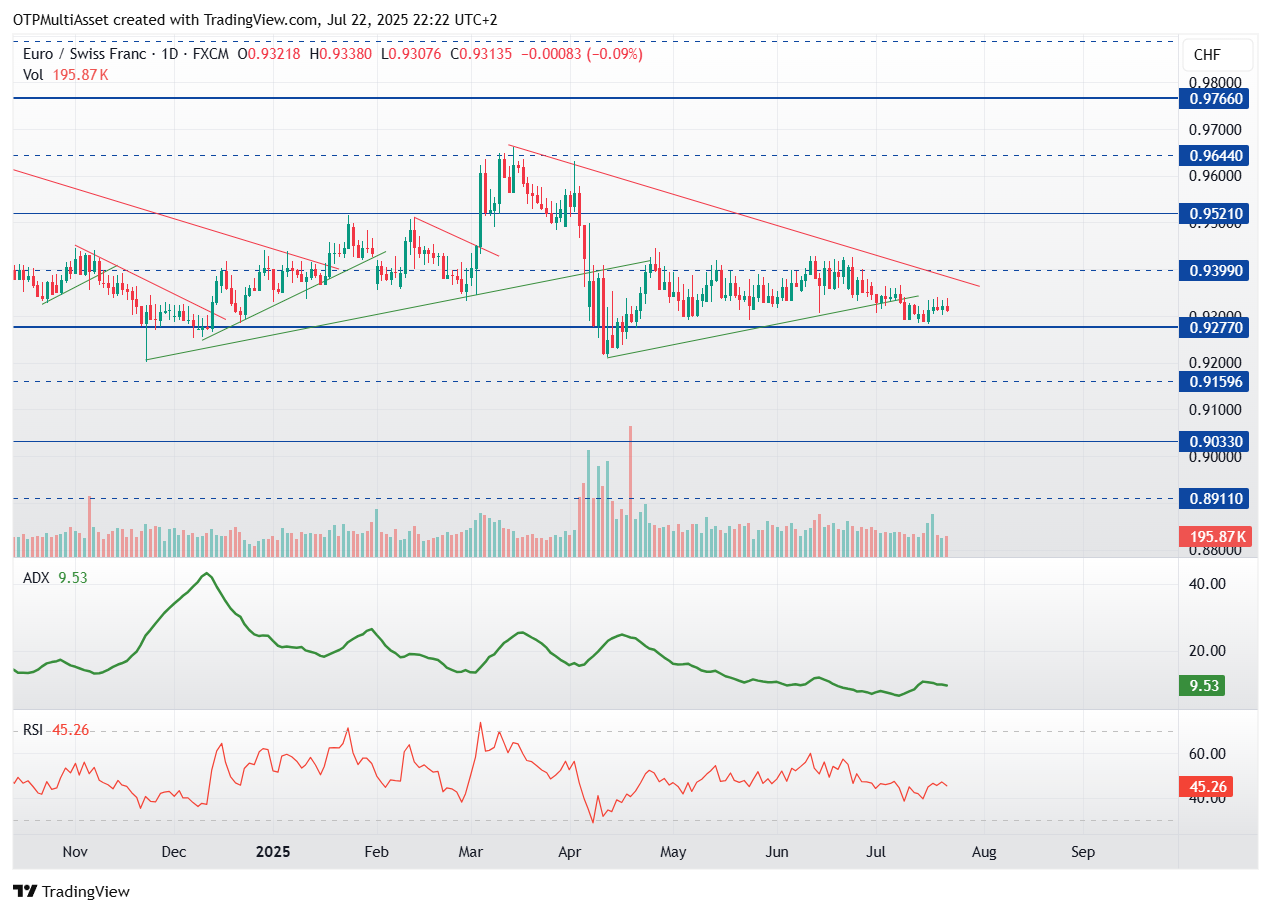This screenshot has height=913, width=1271.
Task: Select the 0.89110 price level label
Action: tap(1215, 498)
